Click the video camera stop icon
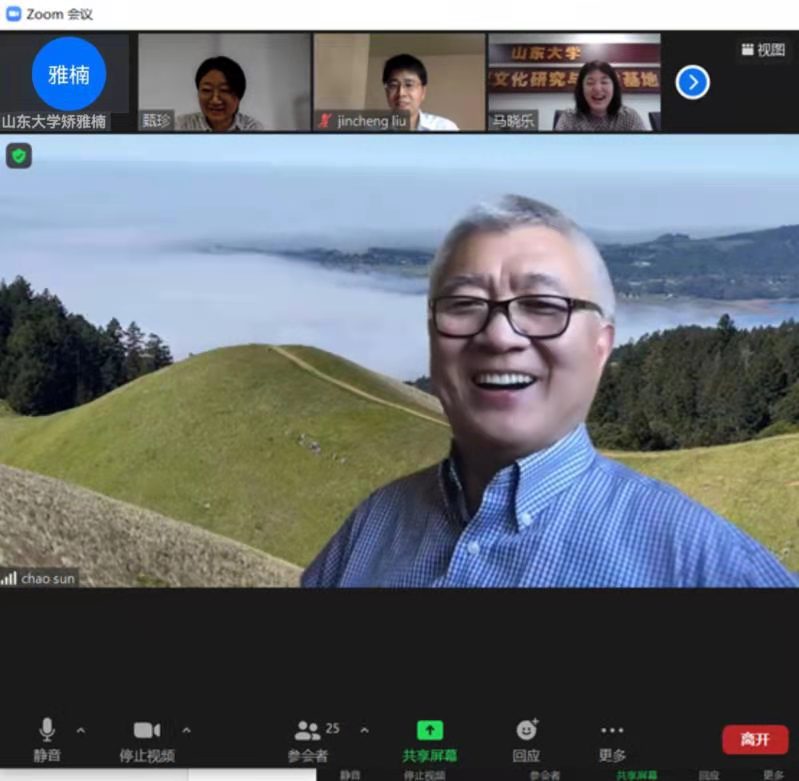 (146, 730)
